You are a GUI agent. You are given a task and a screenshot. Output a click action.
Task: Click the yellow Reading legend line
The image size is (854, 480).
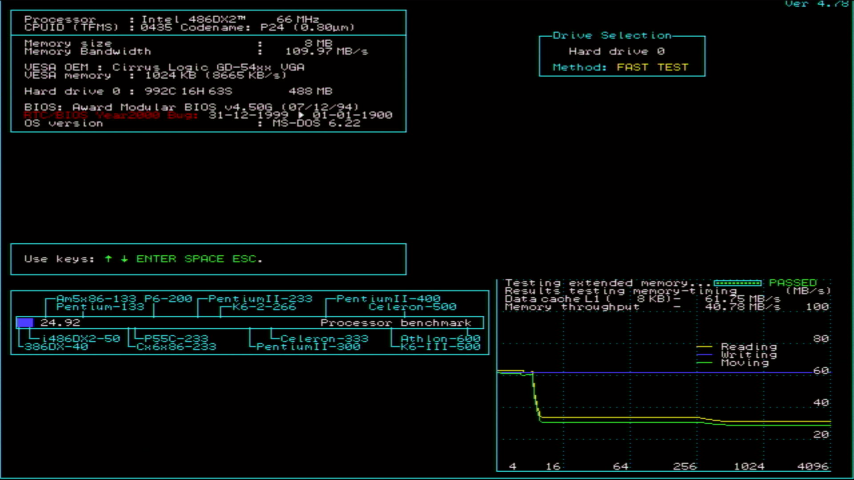707,347
